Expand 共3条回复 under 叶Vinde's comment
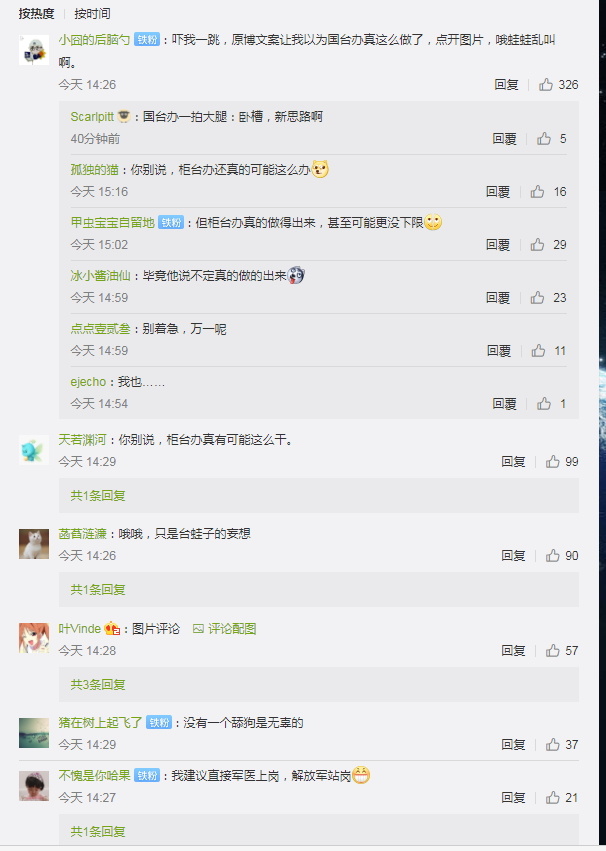Viewport: 606px width, 851px height. point(98,684)
